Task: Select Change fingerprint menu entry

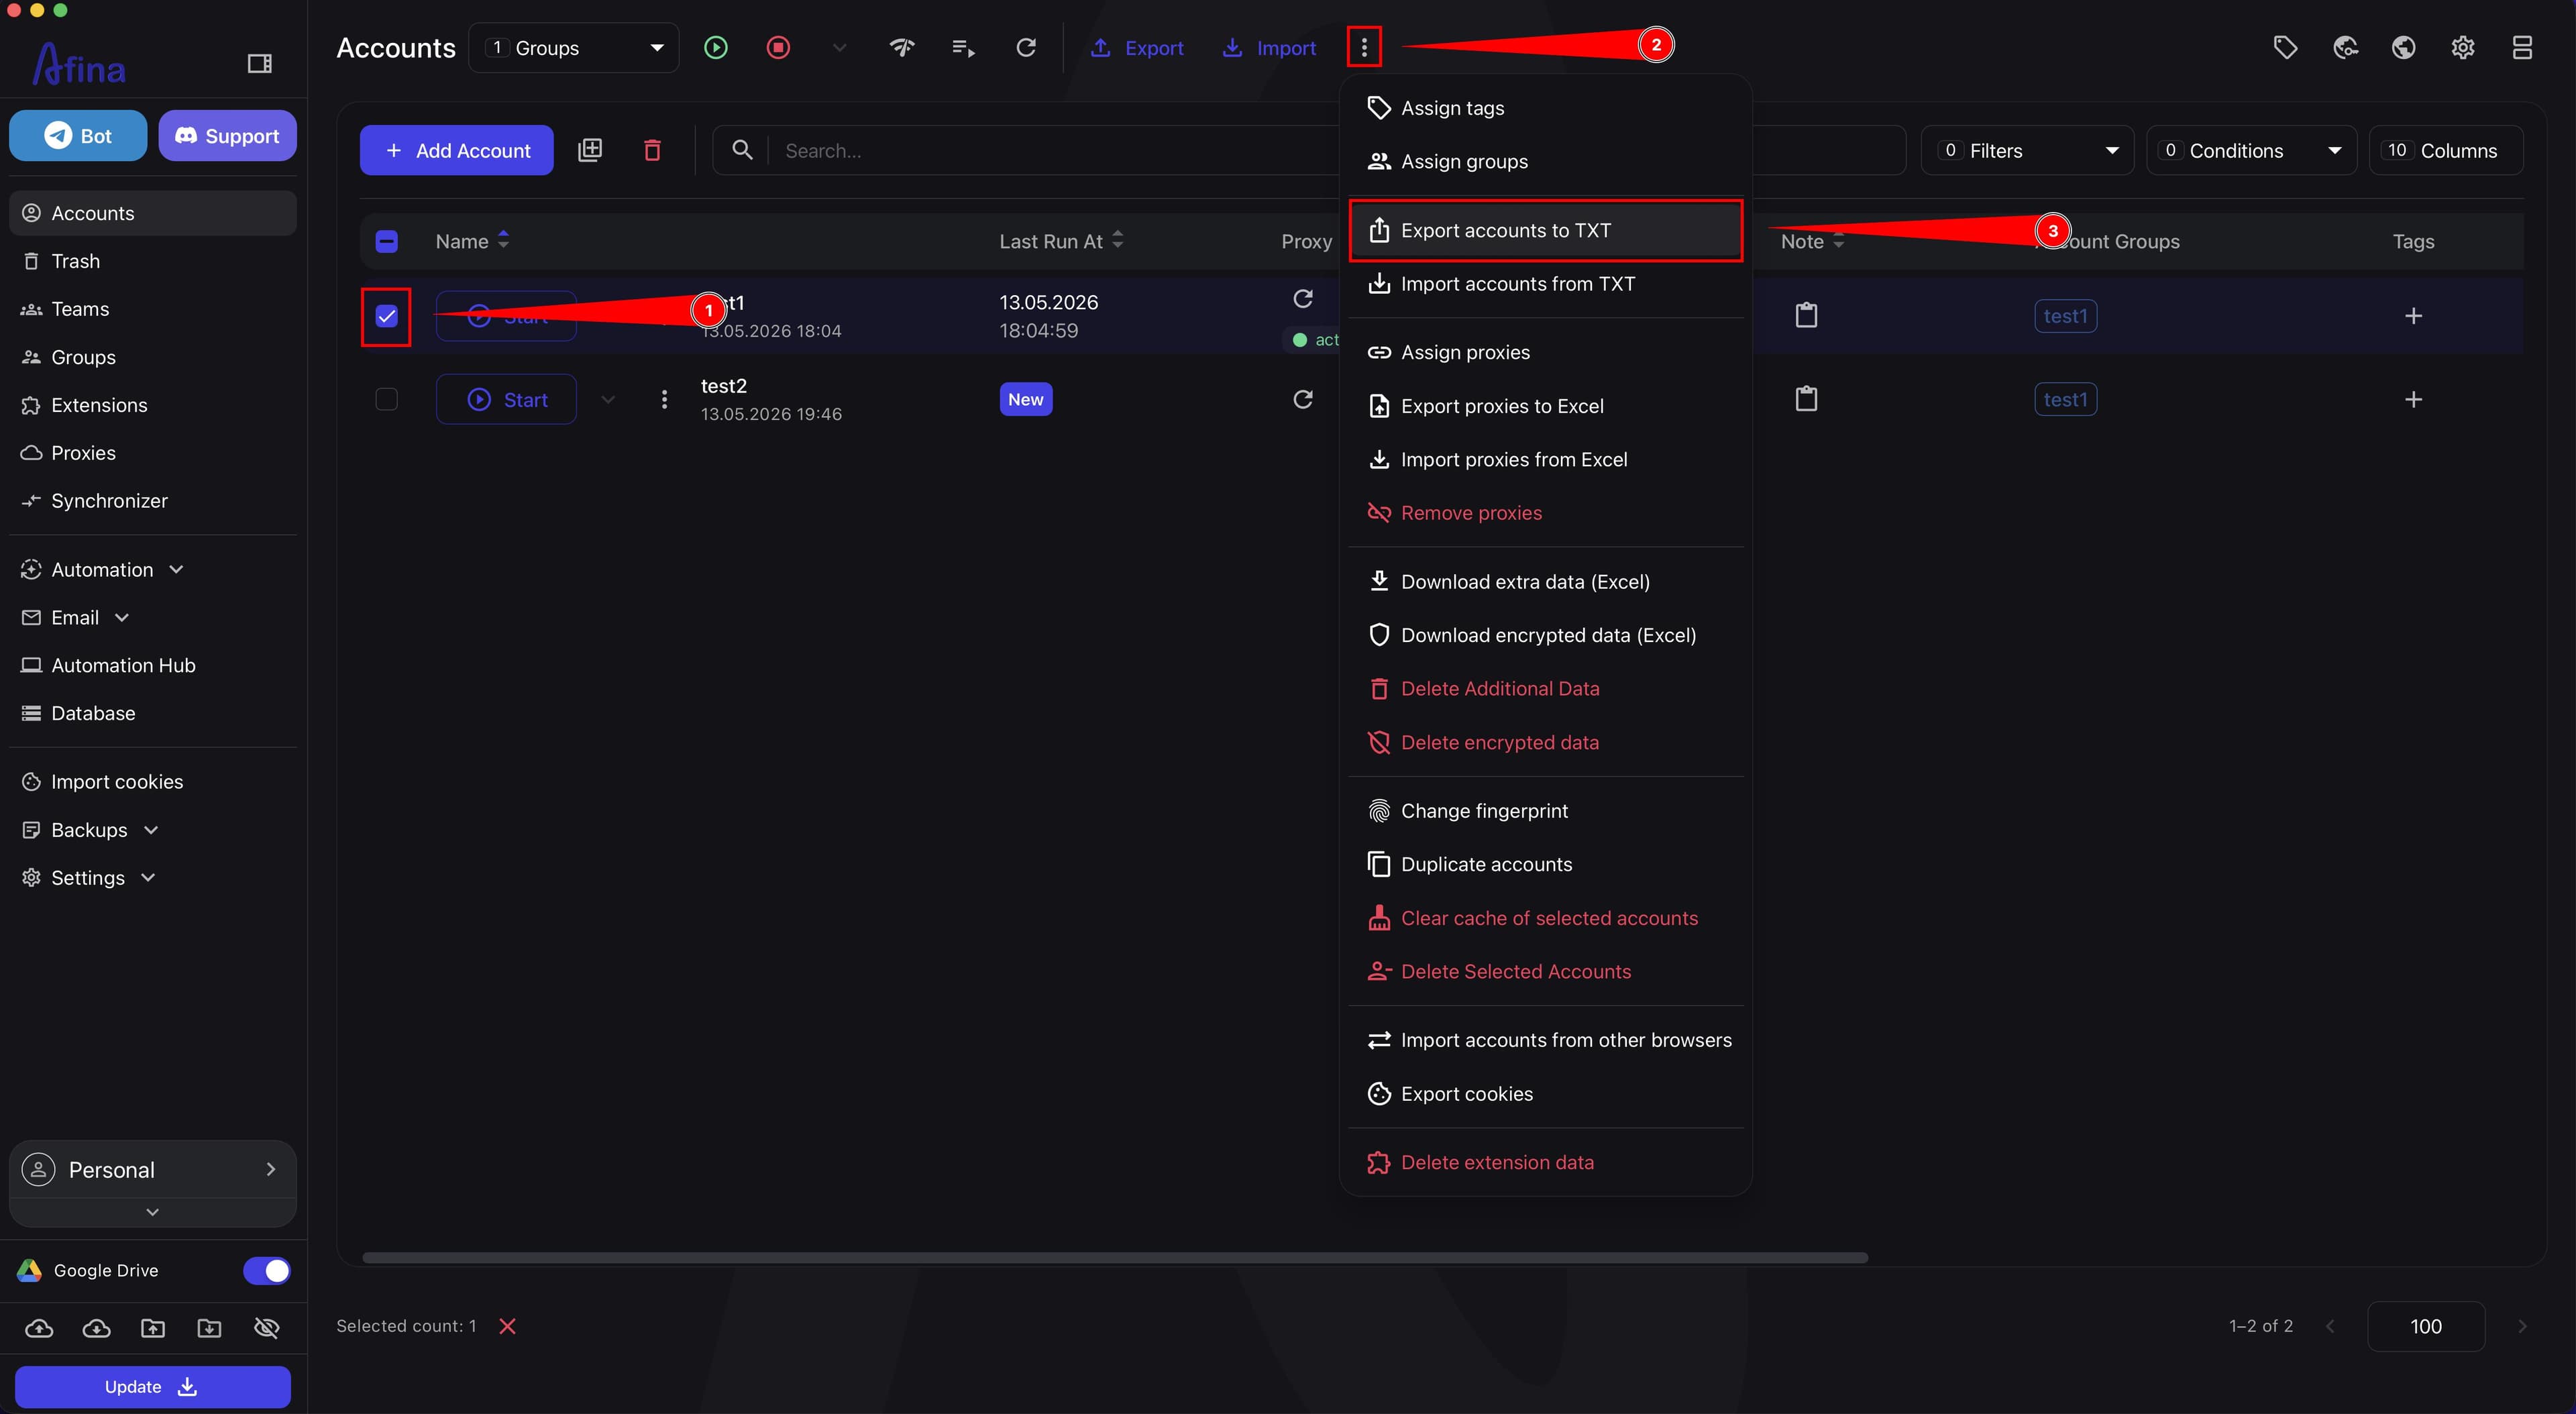Action: 1545,811
